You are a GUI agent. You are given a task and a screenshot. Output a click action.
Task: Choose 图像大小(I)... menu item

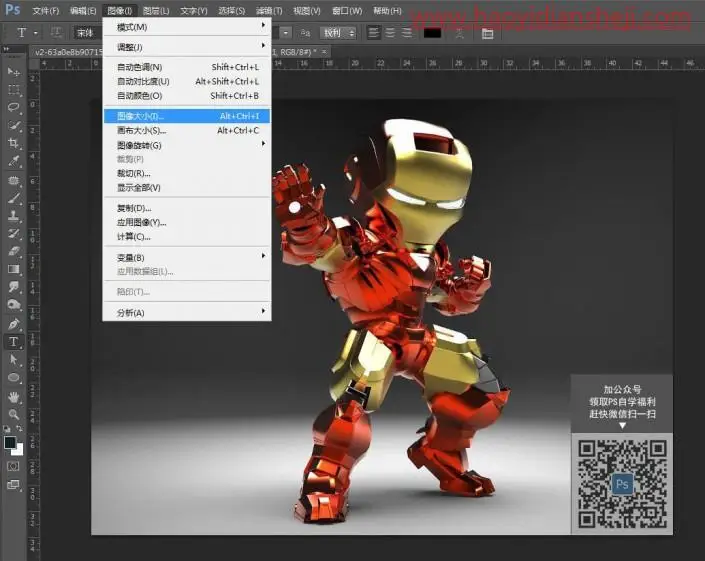click(187, 116)
